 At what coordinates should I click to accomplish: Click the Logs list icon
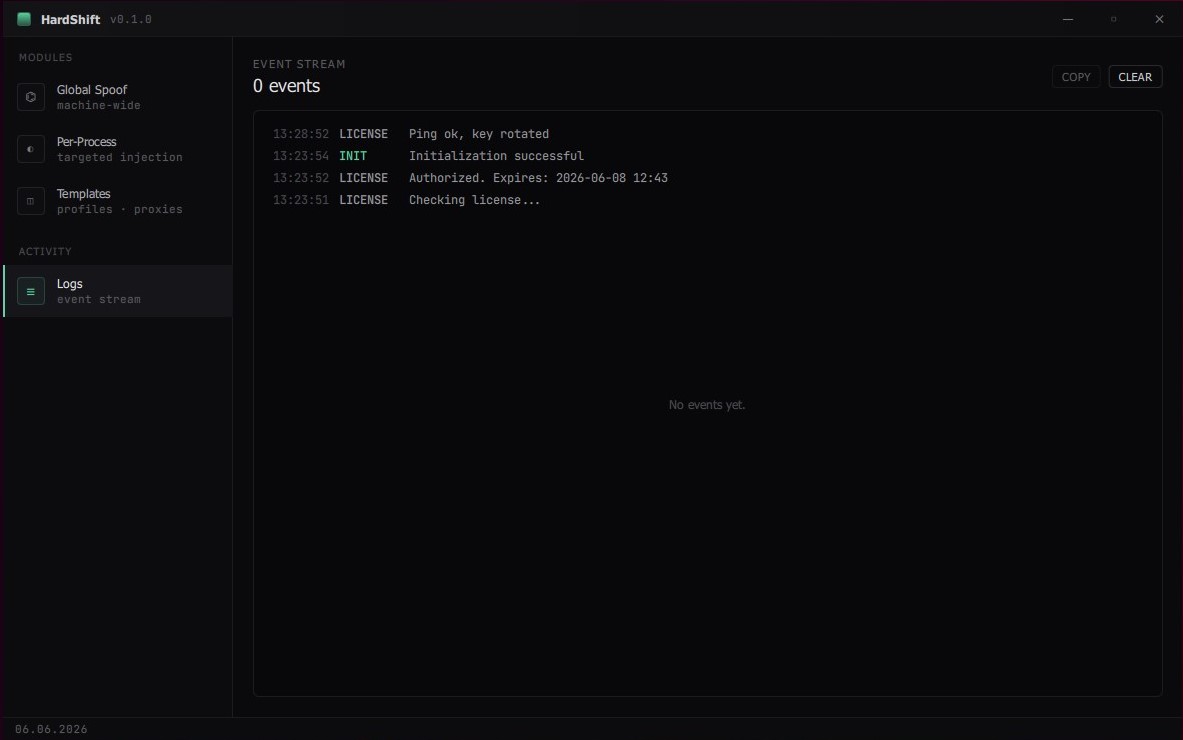click(31, 291)
